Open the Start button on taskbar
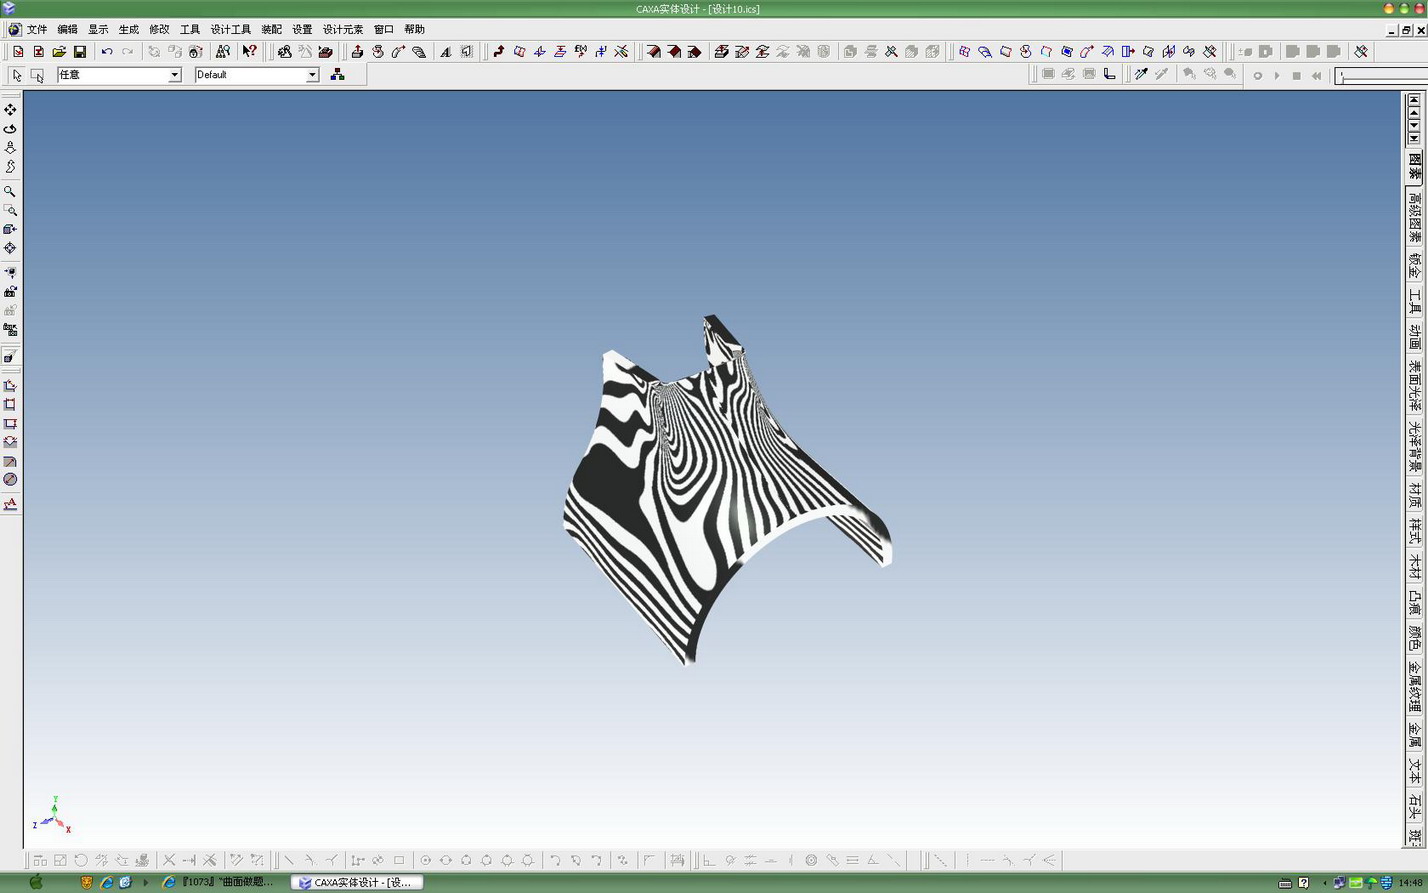Screen dimensions: 1428x893 36,882
